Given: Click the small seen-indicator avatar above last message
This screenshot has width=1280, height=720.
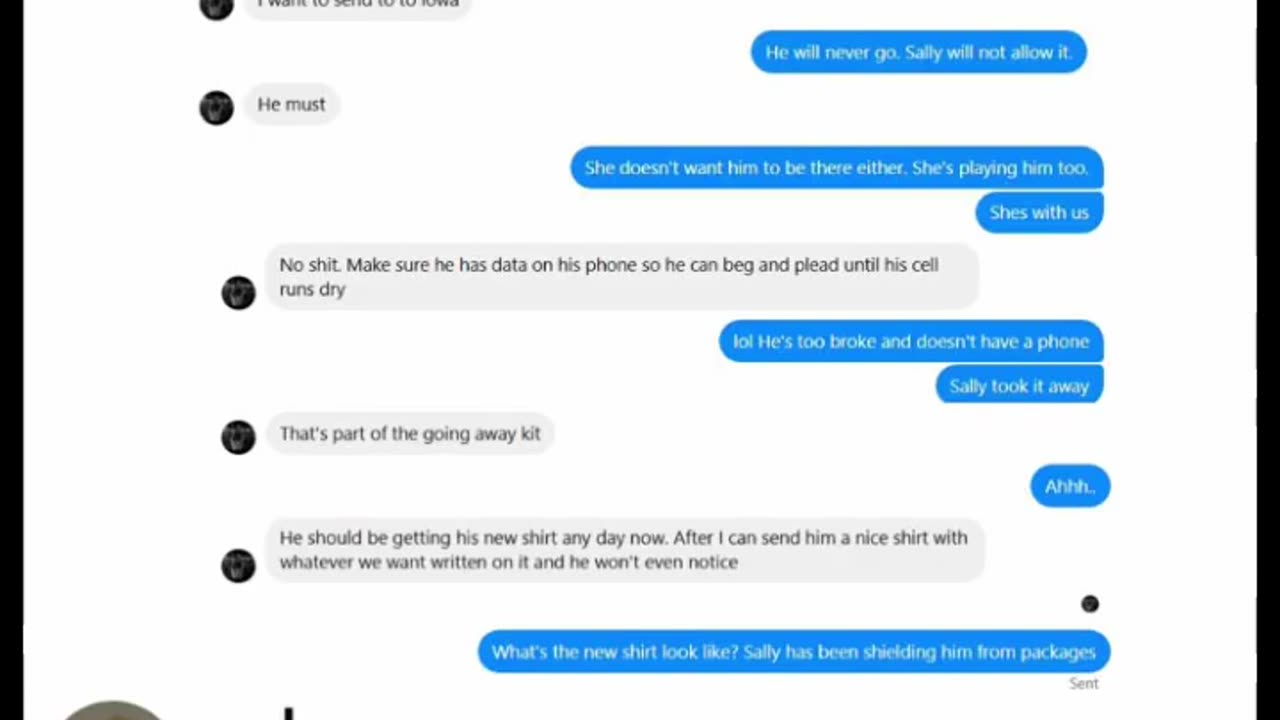Looking at the screenshot, I should pyautogui.click(x=1090, y=604).
